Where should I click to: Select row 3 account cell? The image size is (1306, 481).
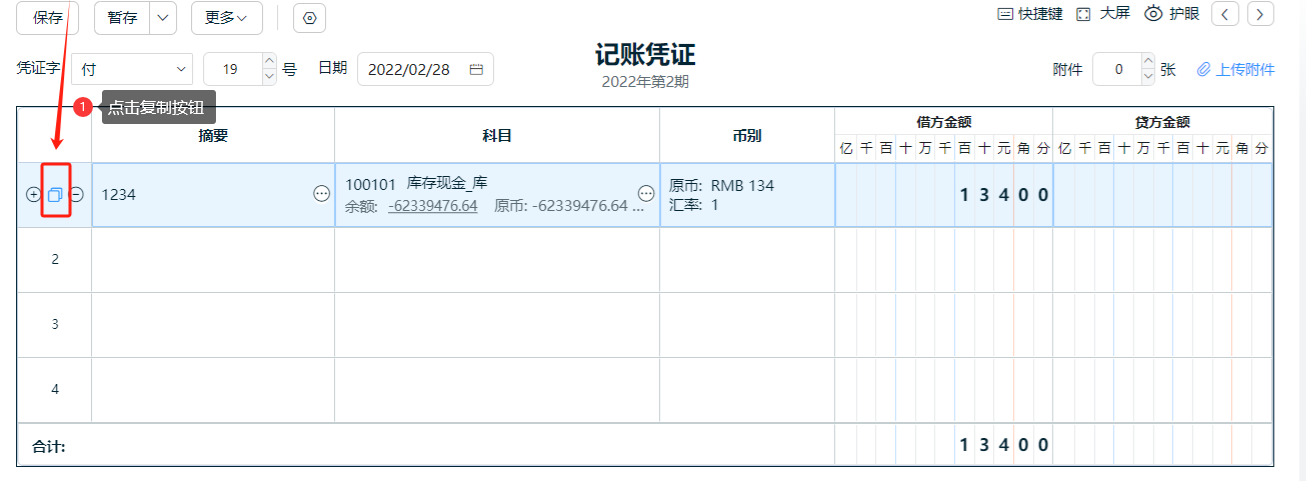(x=497, y=325)
